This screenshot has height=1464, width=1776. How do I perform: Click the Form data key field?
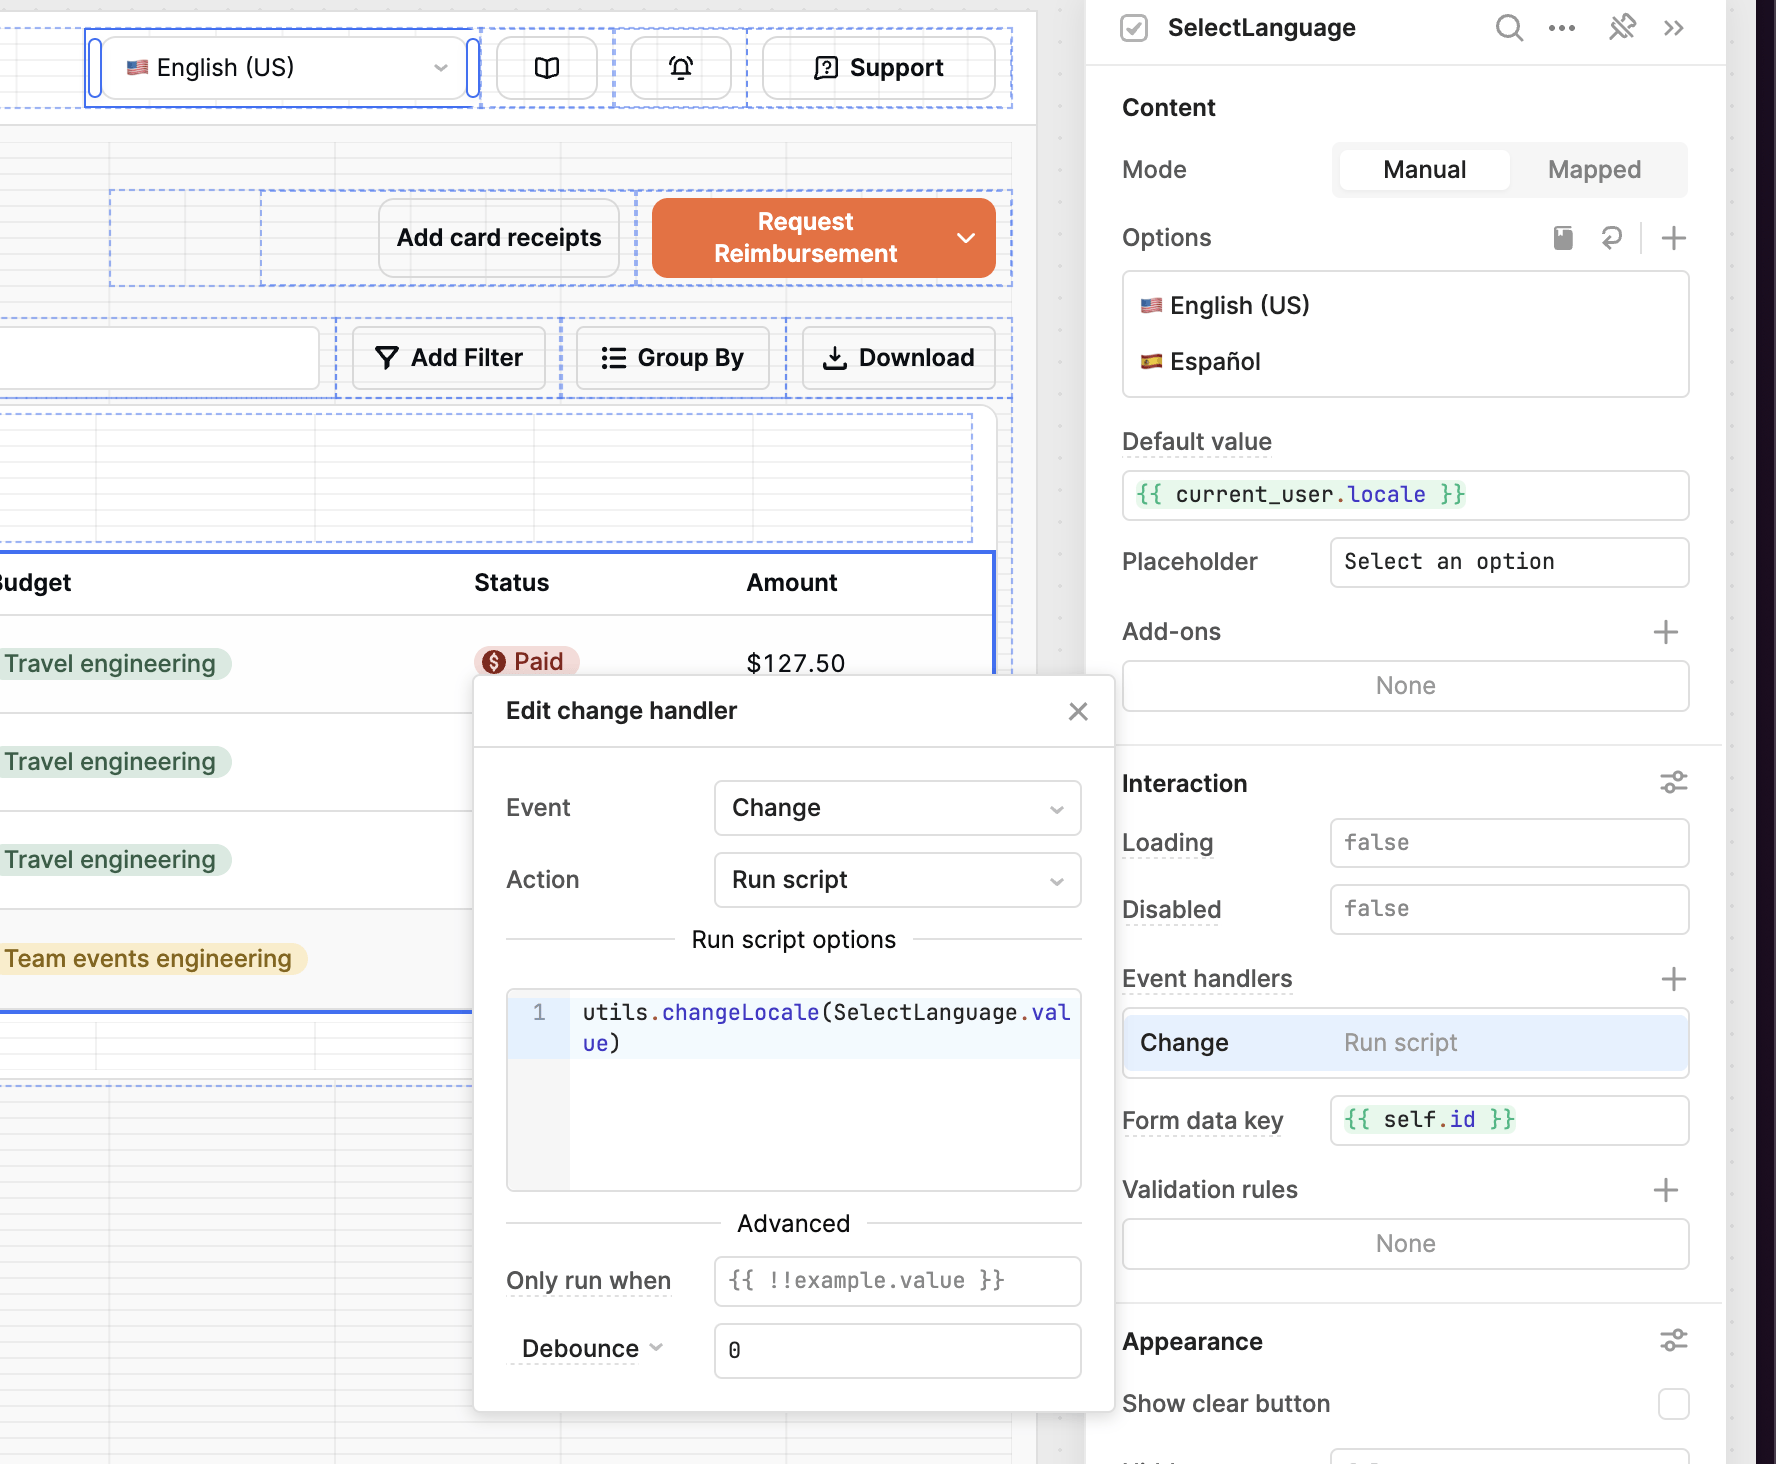point(1509,1120)
